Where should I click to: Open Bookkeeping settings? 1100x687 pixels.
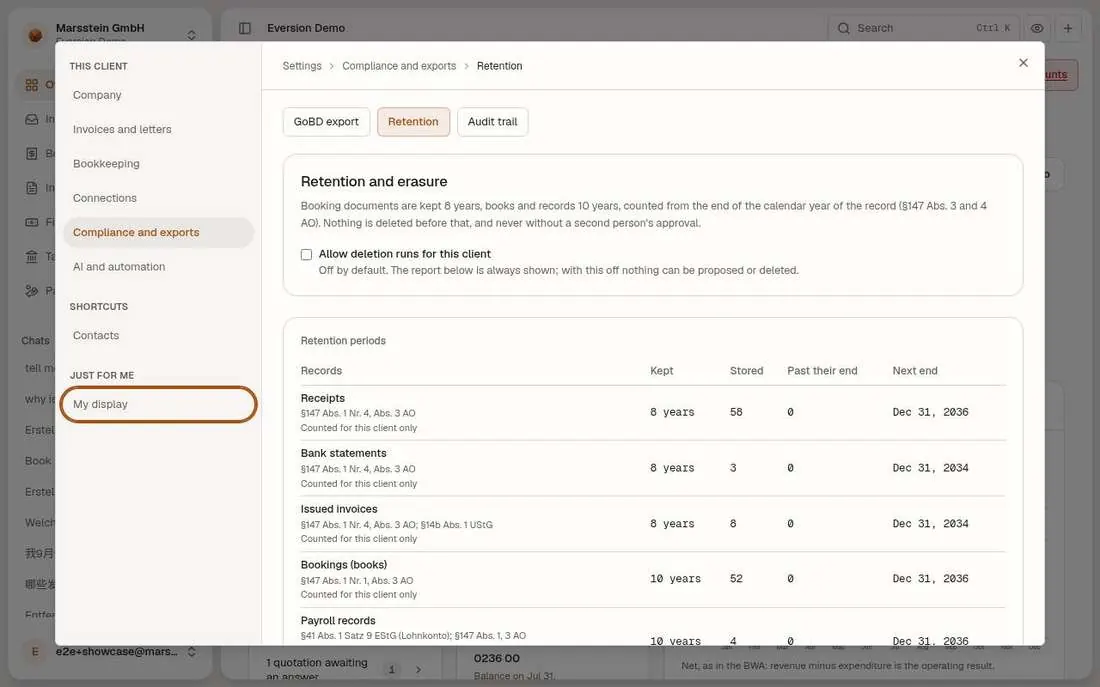[x=158, y=164]
